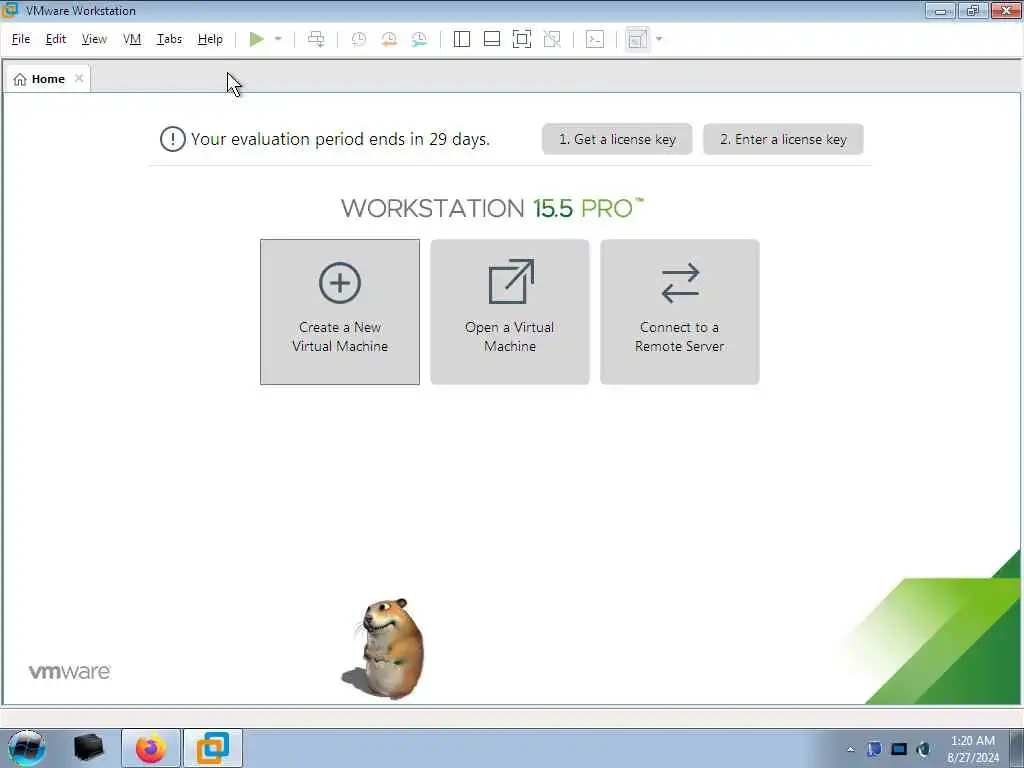Click Connect to a Remote Server tile

click(x=679, y=312)
